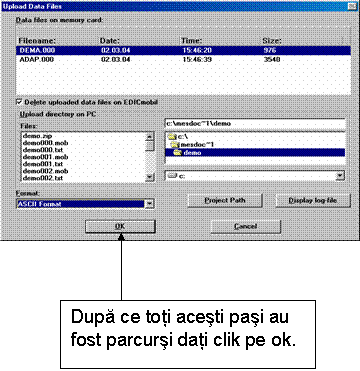The image size is (360, 371).
Task: Click the Files list scroll-down arrow
Action: click(x=150, y=177)
